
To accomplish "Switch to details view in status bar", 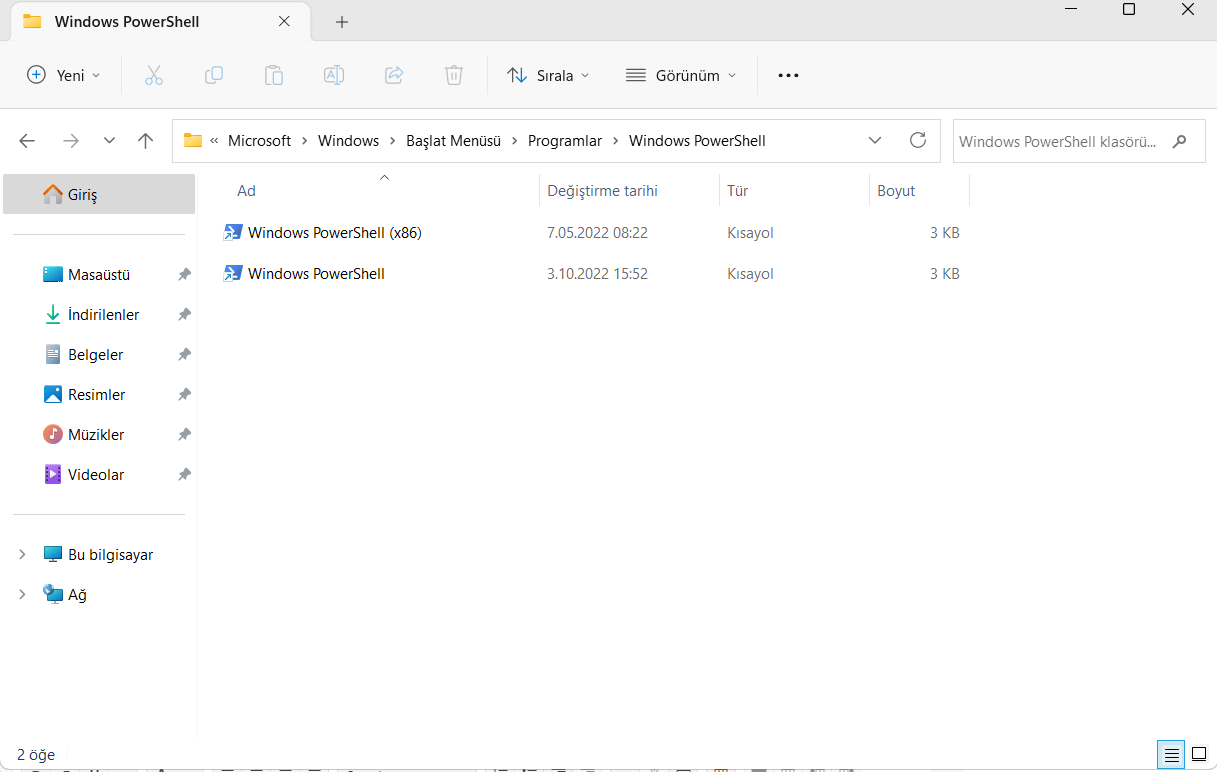I will pos(1171,754).
